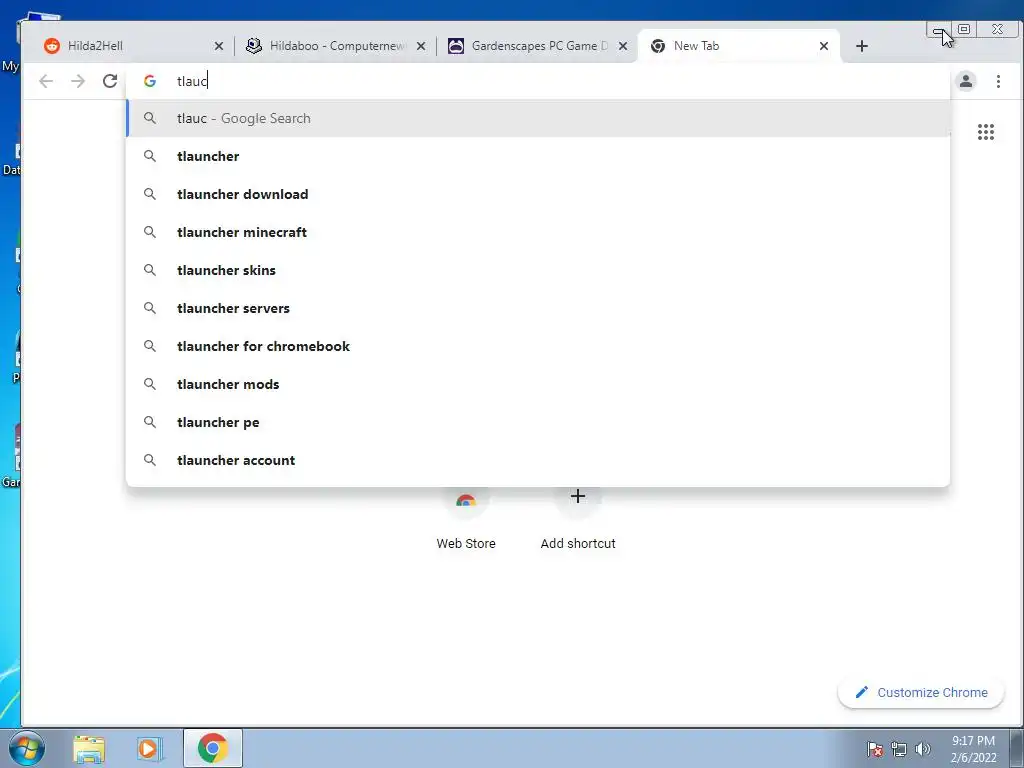Click the taskbar clock showing 9:17 PM

point(973,749)
